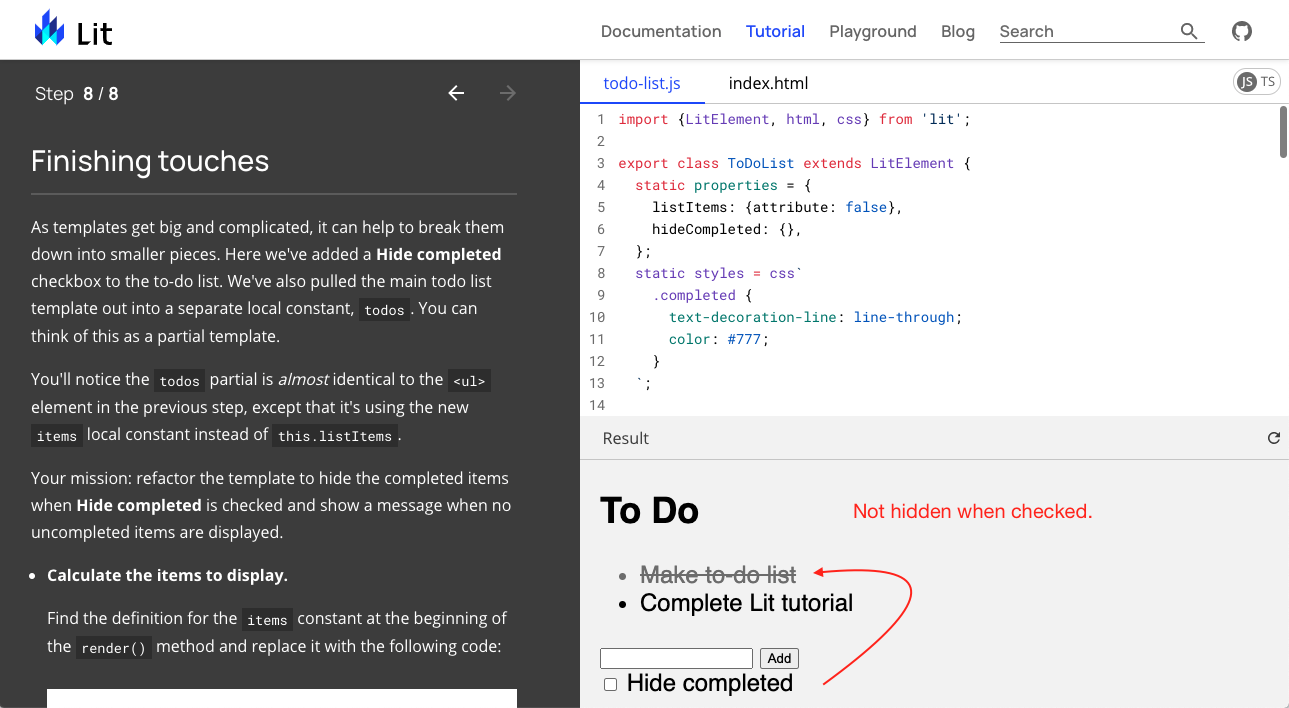Click the Tutorial nav link
Viewport: 1289px width, 708px height.
click(775, 31)
